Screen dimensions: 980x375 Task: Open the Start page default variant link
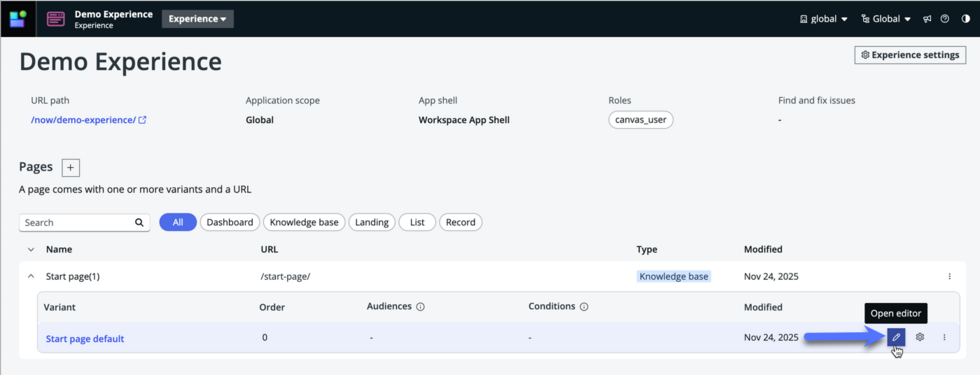pyautogui.click(x=85, y=339)
